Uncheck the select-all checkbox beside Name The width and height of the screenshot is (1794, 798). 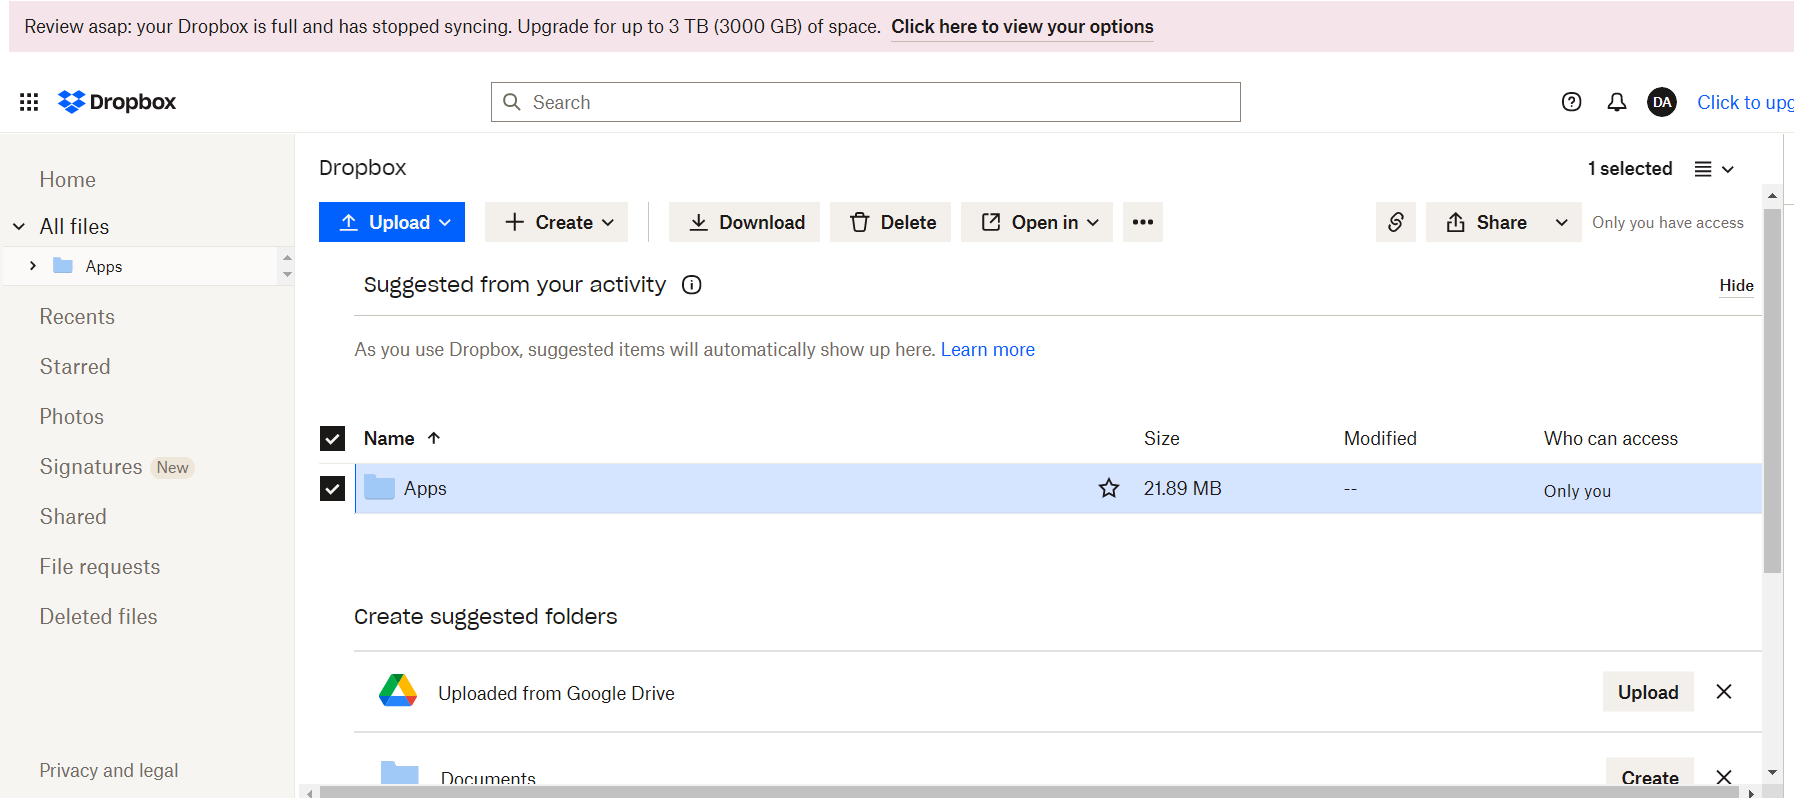coord(332,439)
